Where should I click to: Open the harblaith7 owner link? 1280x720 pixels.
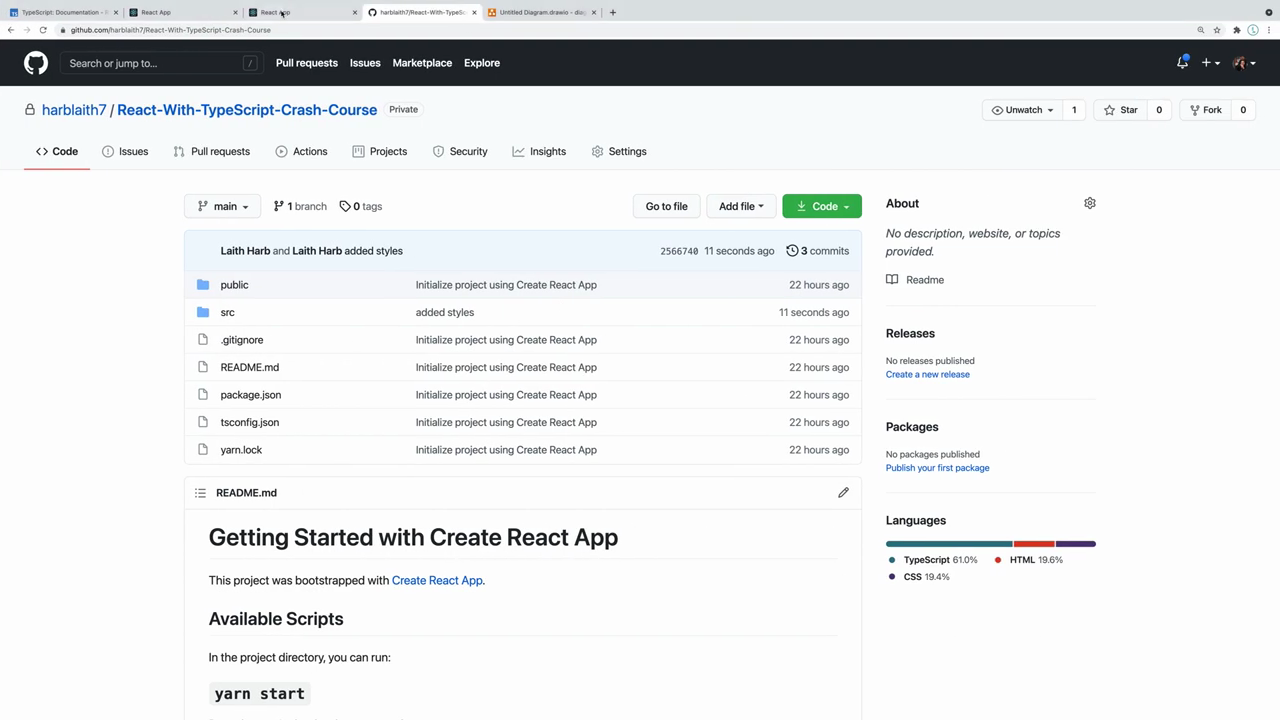pos(74,110)
